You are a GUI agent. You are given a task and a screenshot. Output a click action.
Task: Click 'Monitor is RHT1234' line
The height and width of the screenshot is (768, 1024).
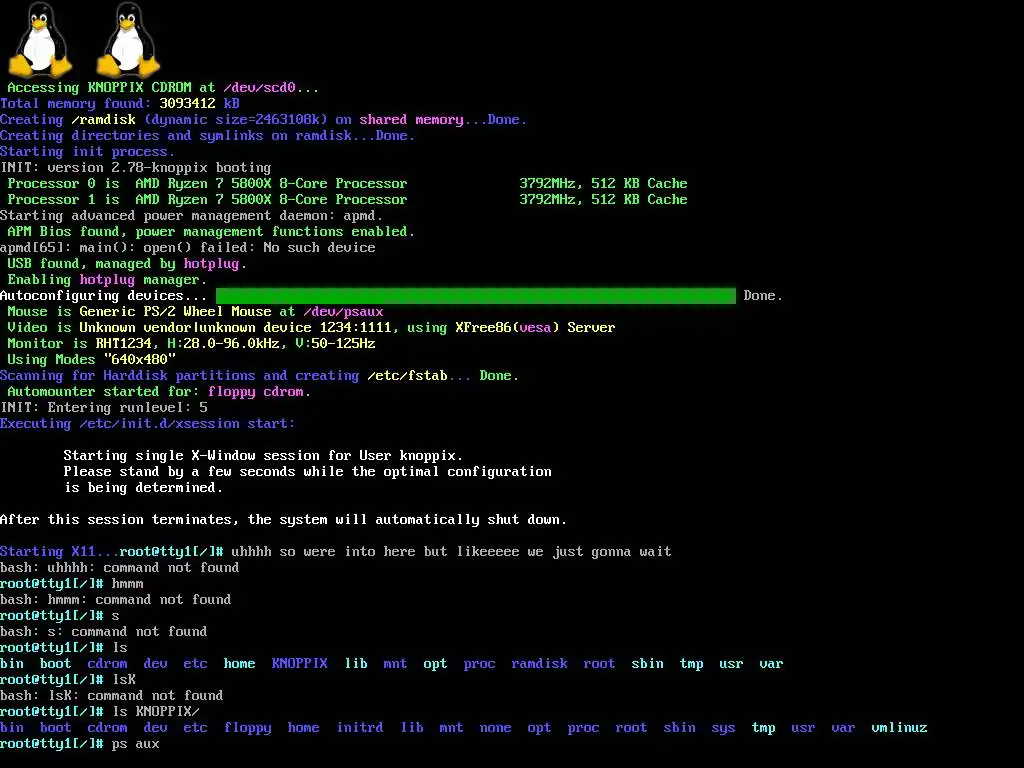point(191,344)
